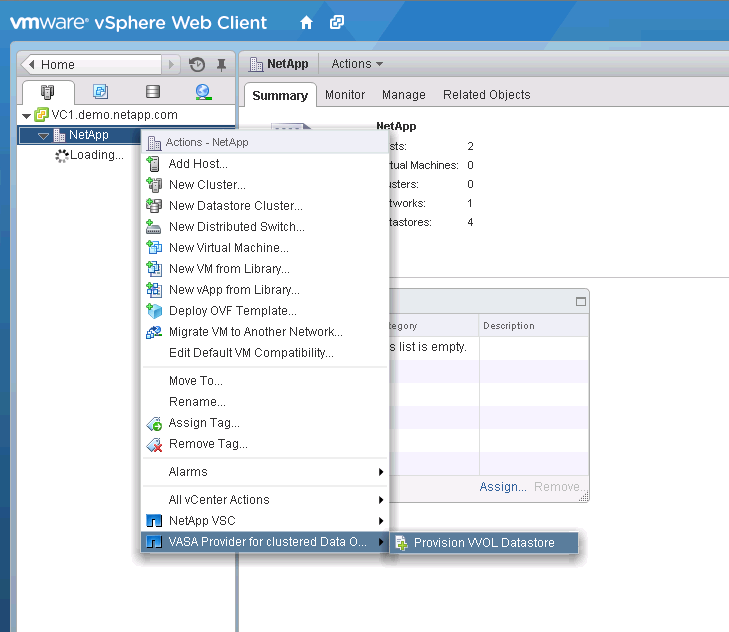This screenshot has width=729, height=632.
Task: Choose Remove Tag... from context menu
Action: tap(265, 444)
